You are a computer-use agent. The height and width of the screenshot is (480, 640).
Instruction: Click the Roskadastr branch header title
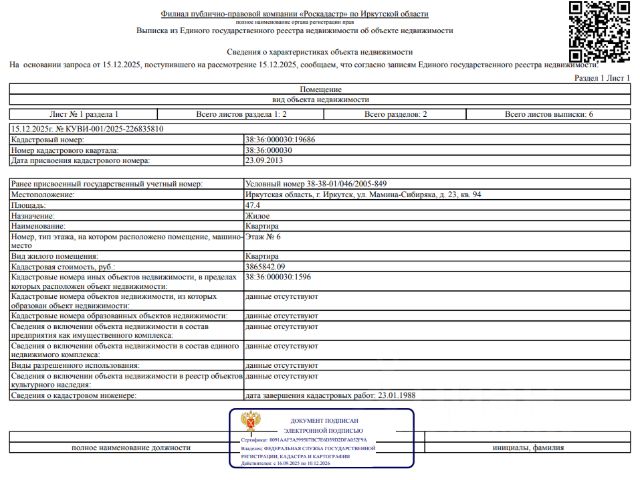point(294,14)
